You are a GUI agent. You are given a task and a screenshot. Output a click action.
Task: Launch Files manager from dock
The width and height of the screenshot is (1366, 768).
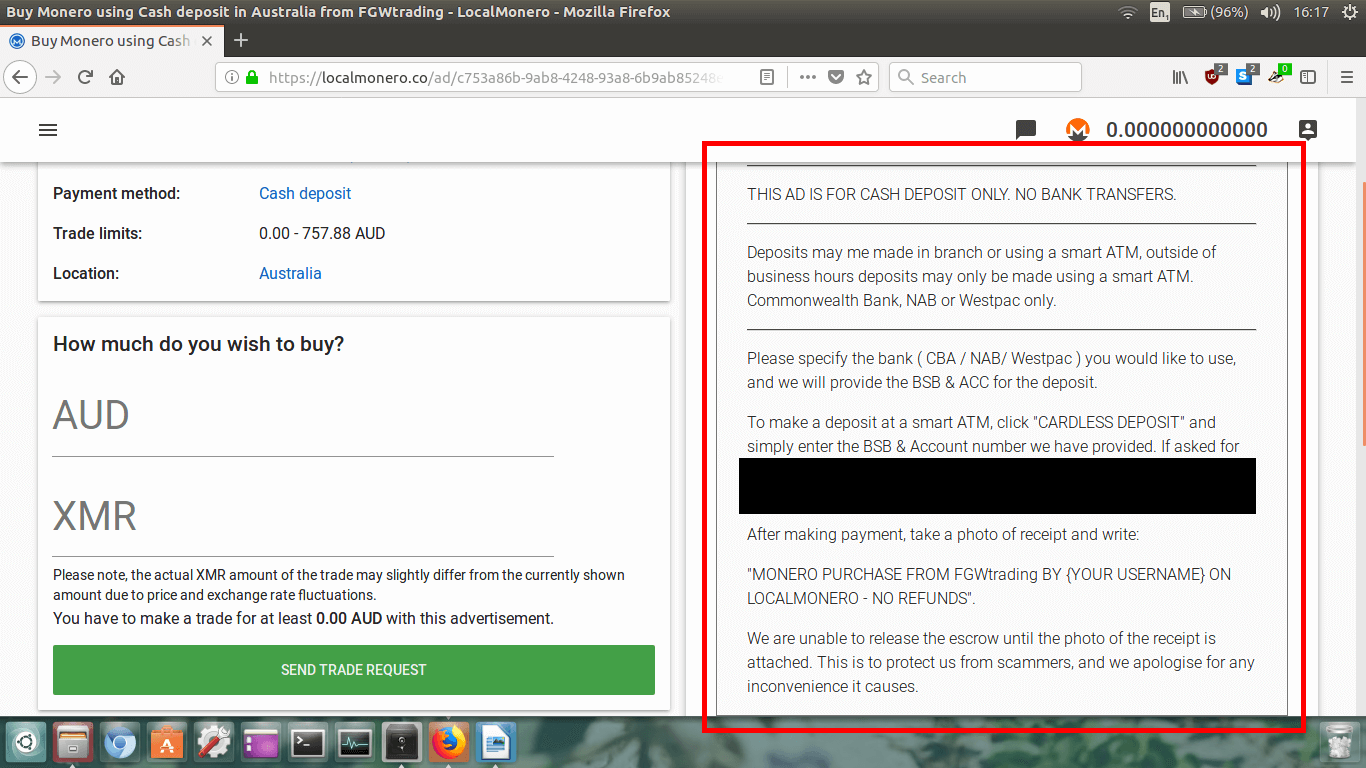(73, 743)
